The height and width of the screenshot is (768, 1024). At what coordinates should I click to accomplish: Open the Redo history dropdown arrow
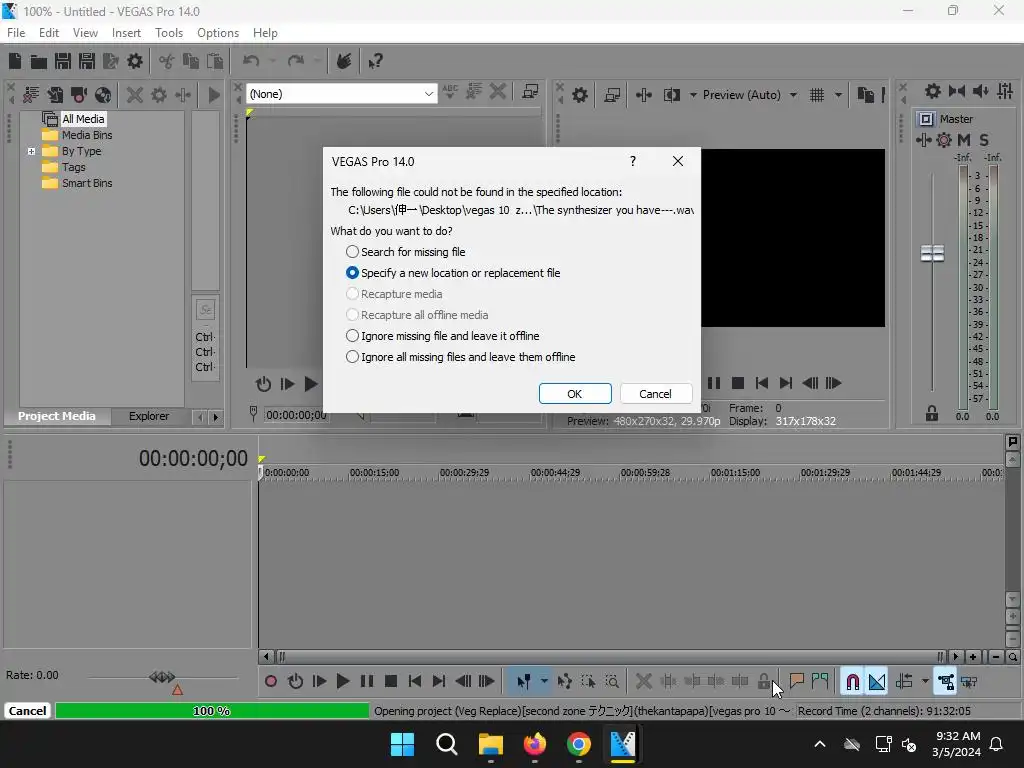pyautogui.click(x=317, y=61)
